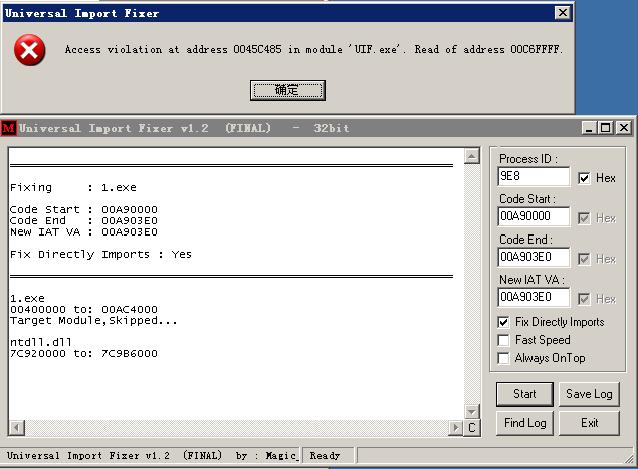Click the 'Target Module,Skipped...' log line
Screen dimensions: 638x469
point(94,321)
